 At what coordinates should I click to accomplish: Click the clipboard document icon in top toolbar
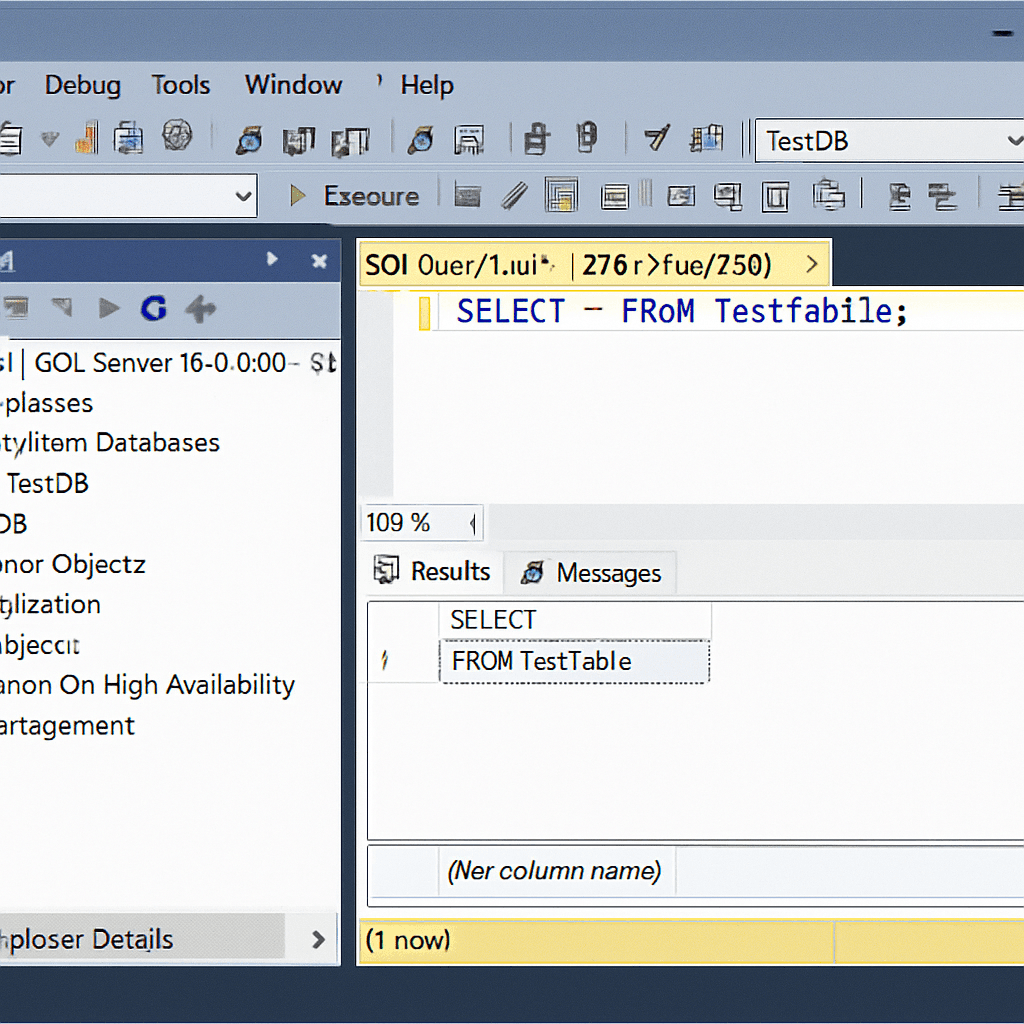(128, 138)
